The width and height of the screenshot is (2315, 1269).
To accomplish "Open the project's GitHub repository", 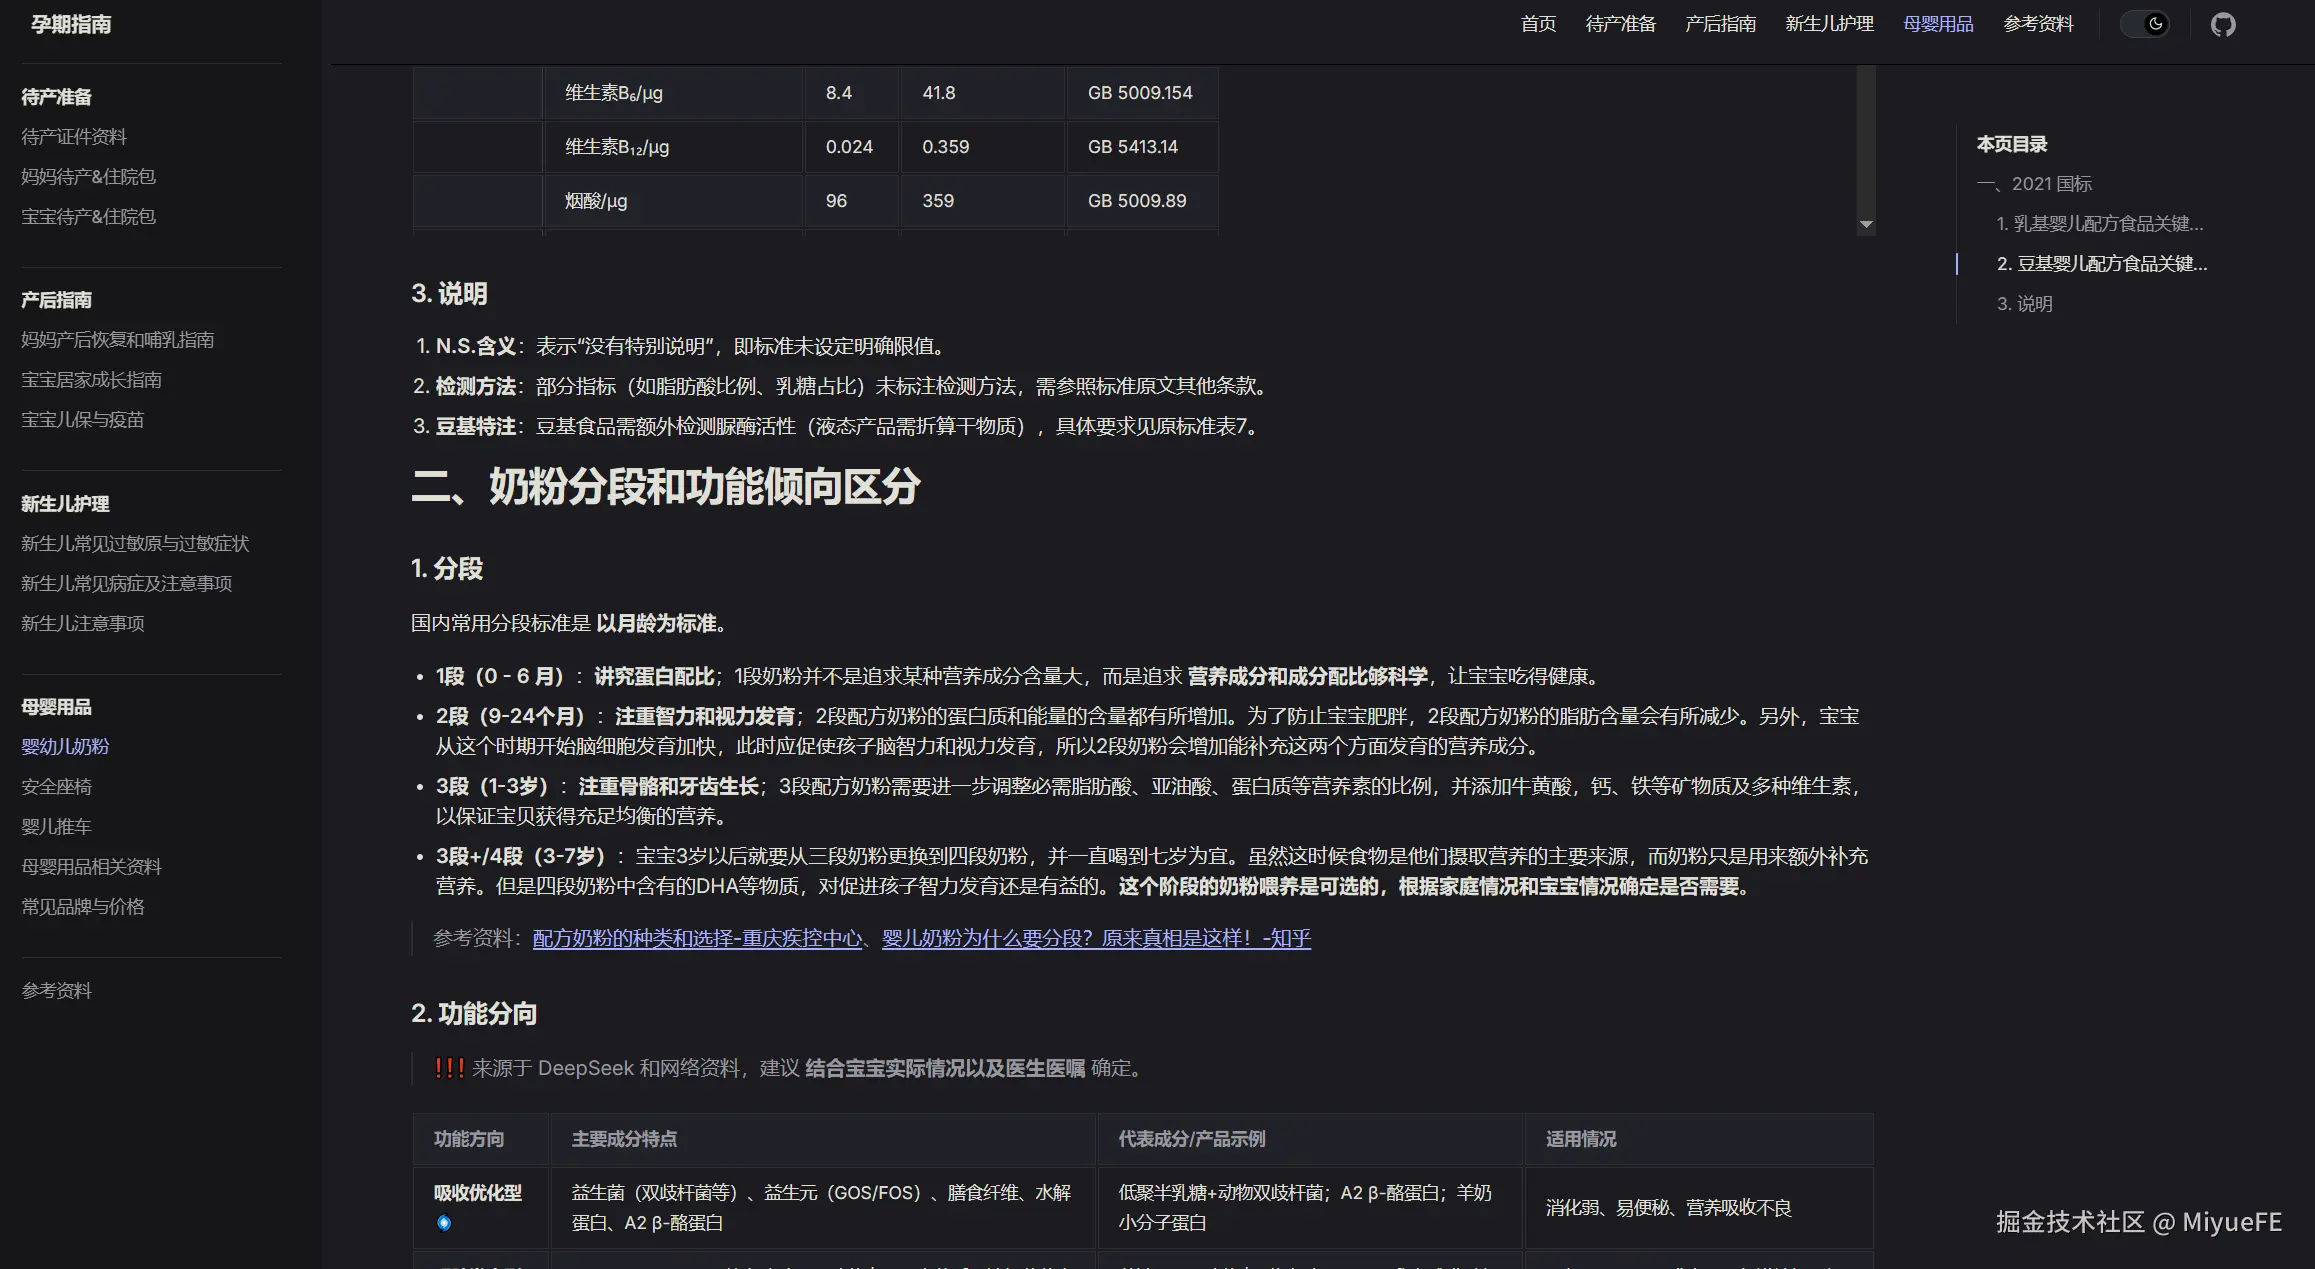I will pyautogui.click(x=2224, y=23).
